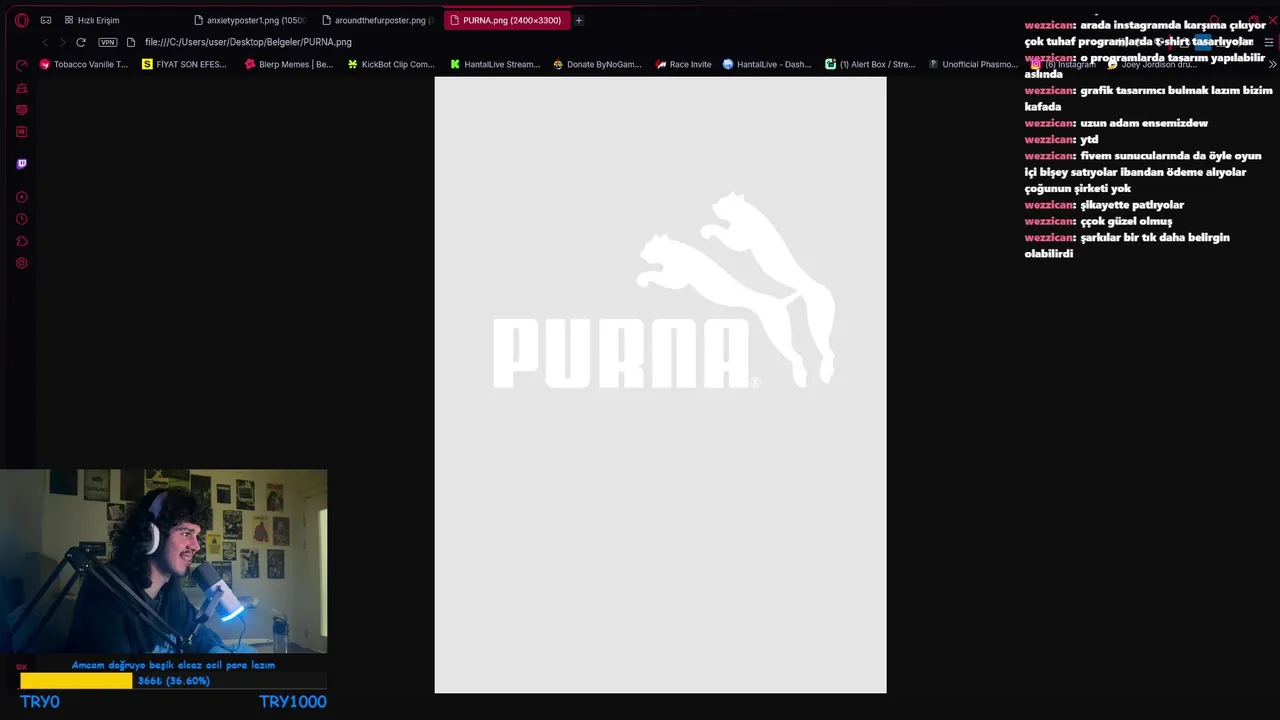Image resolution: width=1280 pixels, height=720 pixels.
Task: Go forward to next page
Action: click(62, 42)
